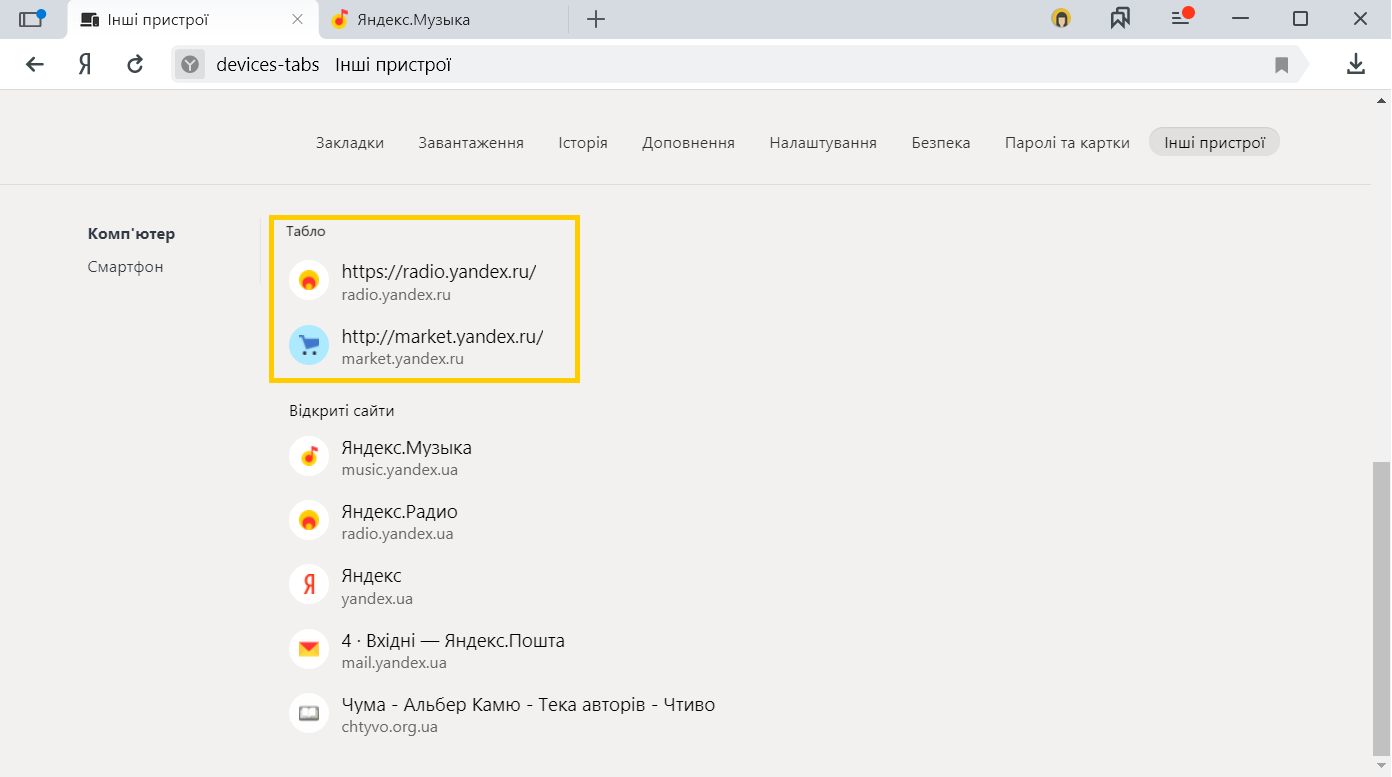Open the bookmarks collection icon

click(x=1120, y=18)
